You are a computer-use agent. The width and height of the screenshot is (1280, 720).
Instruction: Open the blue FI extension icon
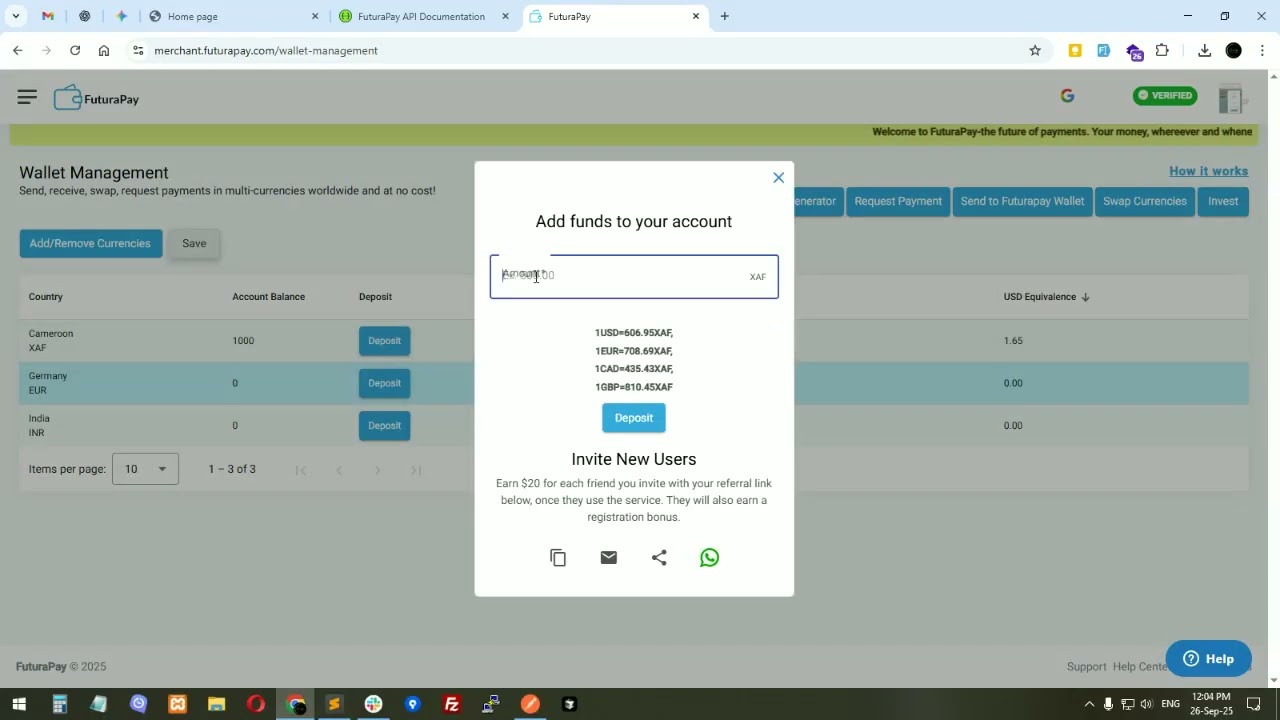click(x=1104, y=50)
